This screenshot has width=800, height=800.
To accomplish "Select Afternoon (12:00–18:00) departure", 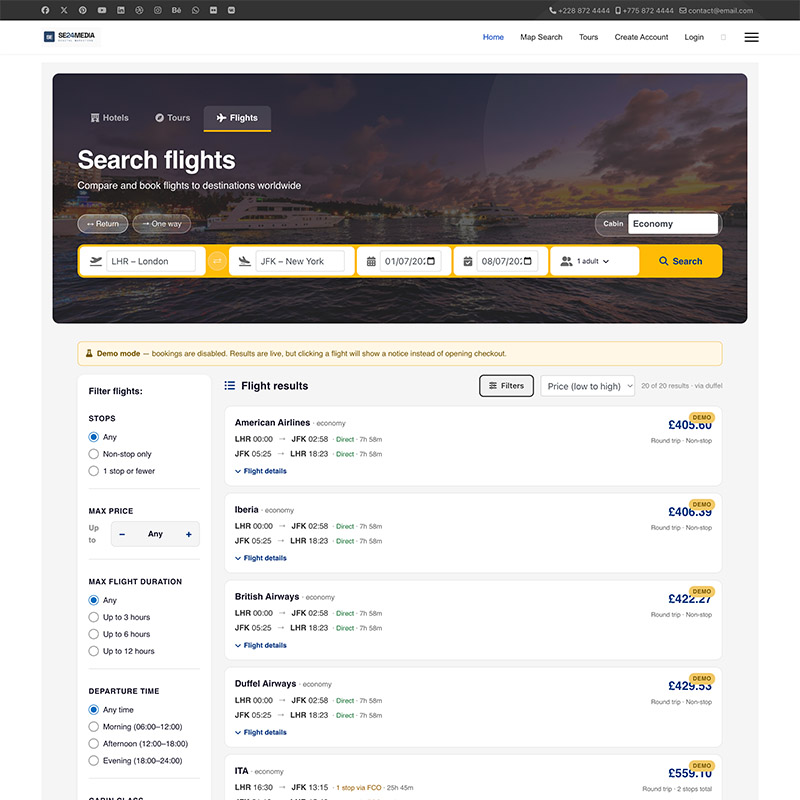I will pos(93,743).
